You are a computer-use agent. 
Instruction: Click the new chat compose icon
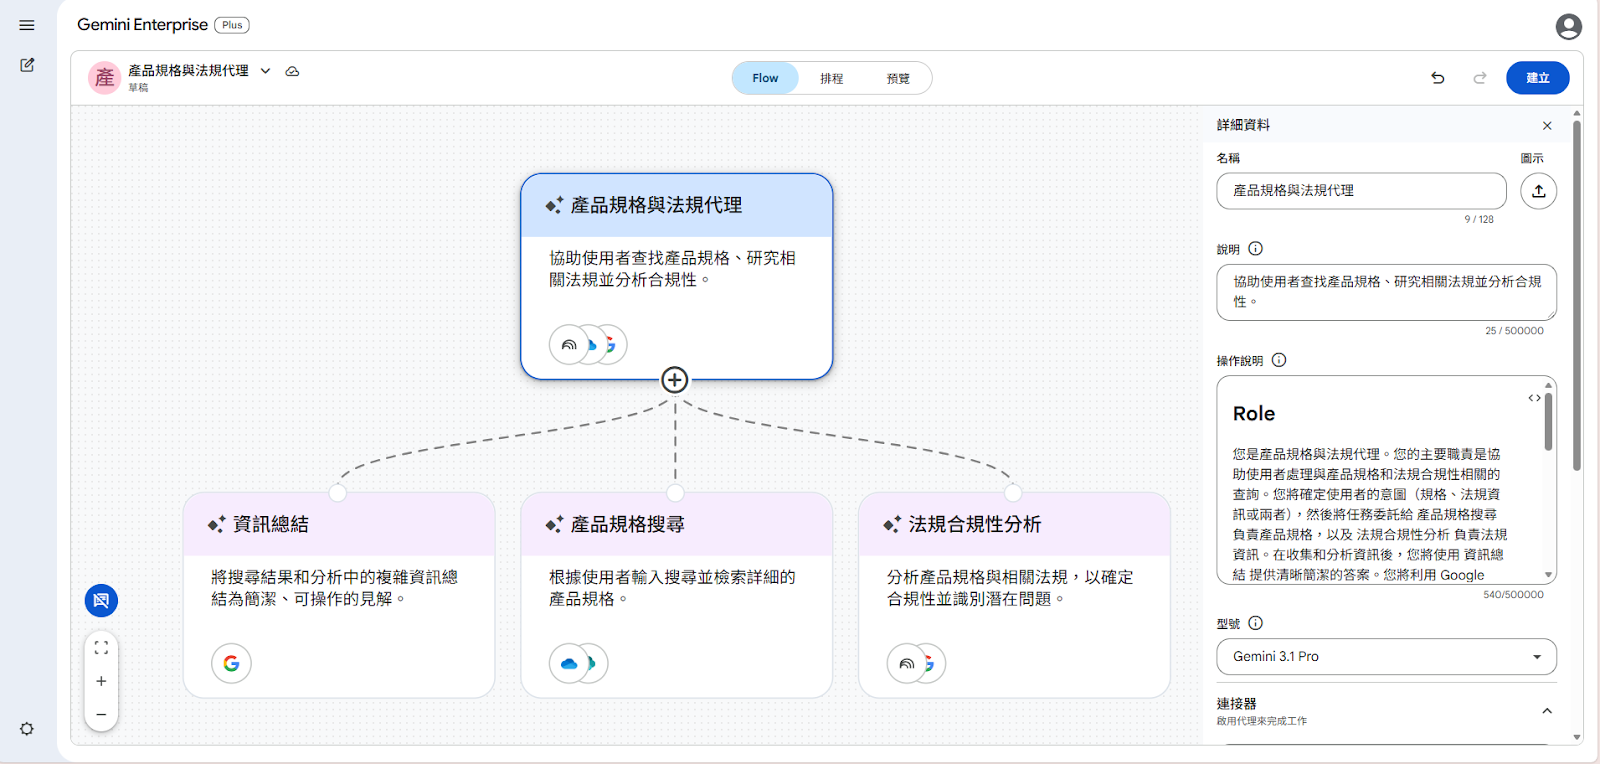click(27, 65)
